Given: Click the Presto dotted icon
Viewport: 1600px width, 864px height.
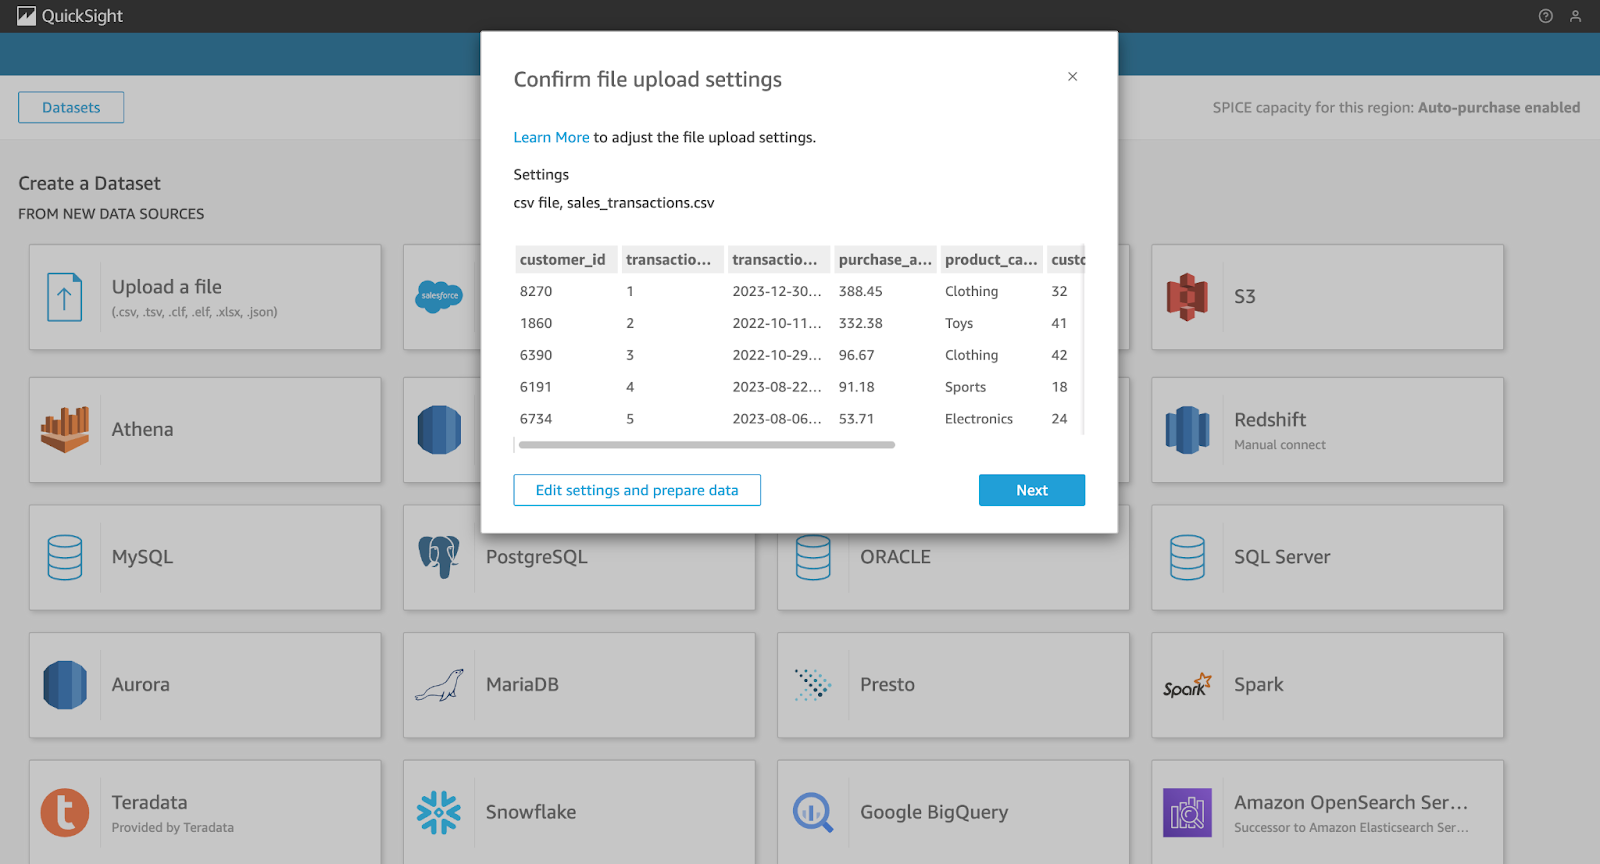Looking at the screenshot, I should click(813, 685).
